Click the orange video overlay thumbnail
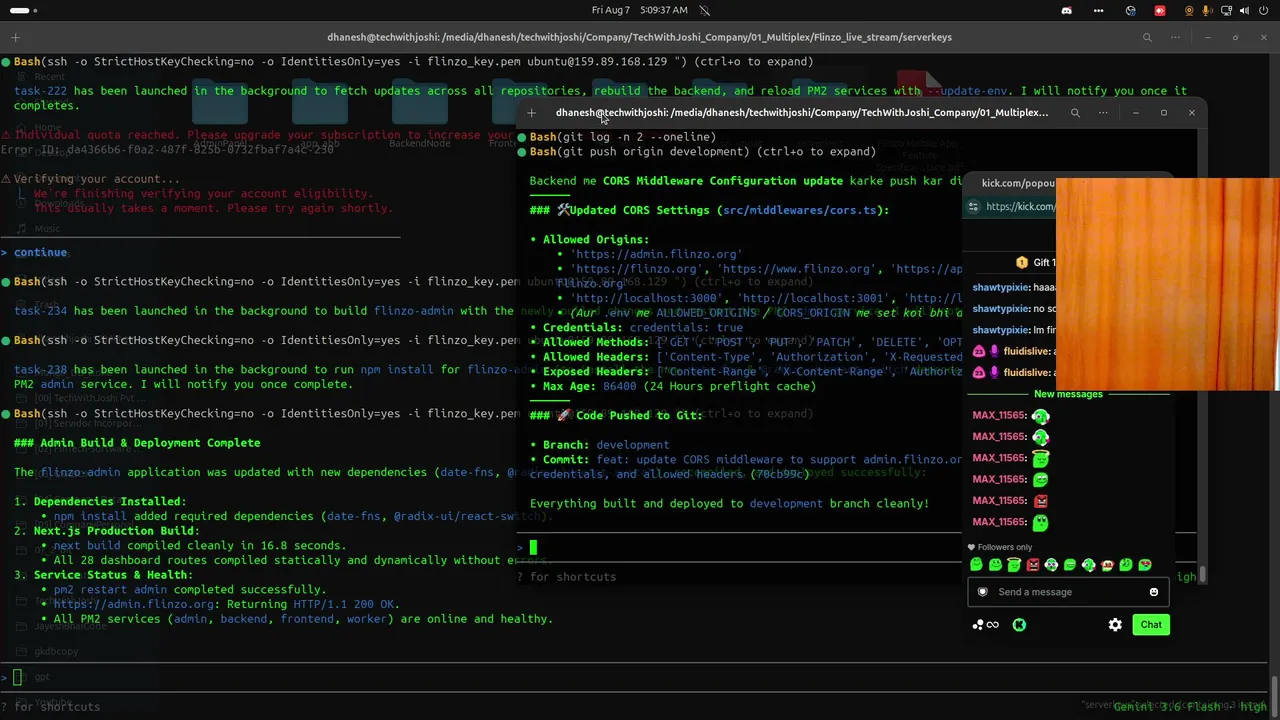The width and height of the screenshot is (1280, 720). pyautogui.click(x=1167, y=285)
